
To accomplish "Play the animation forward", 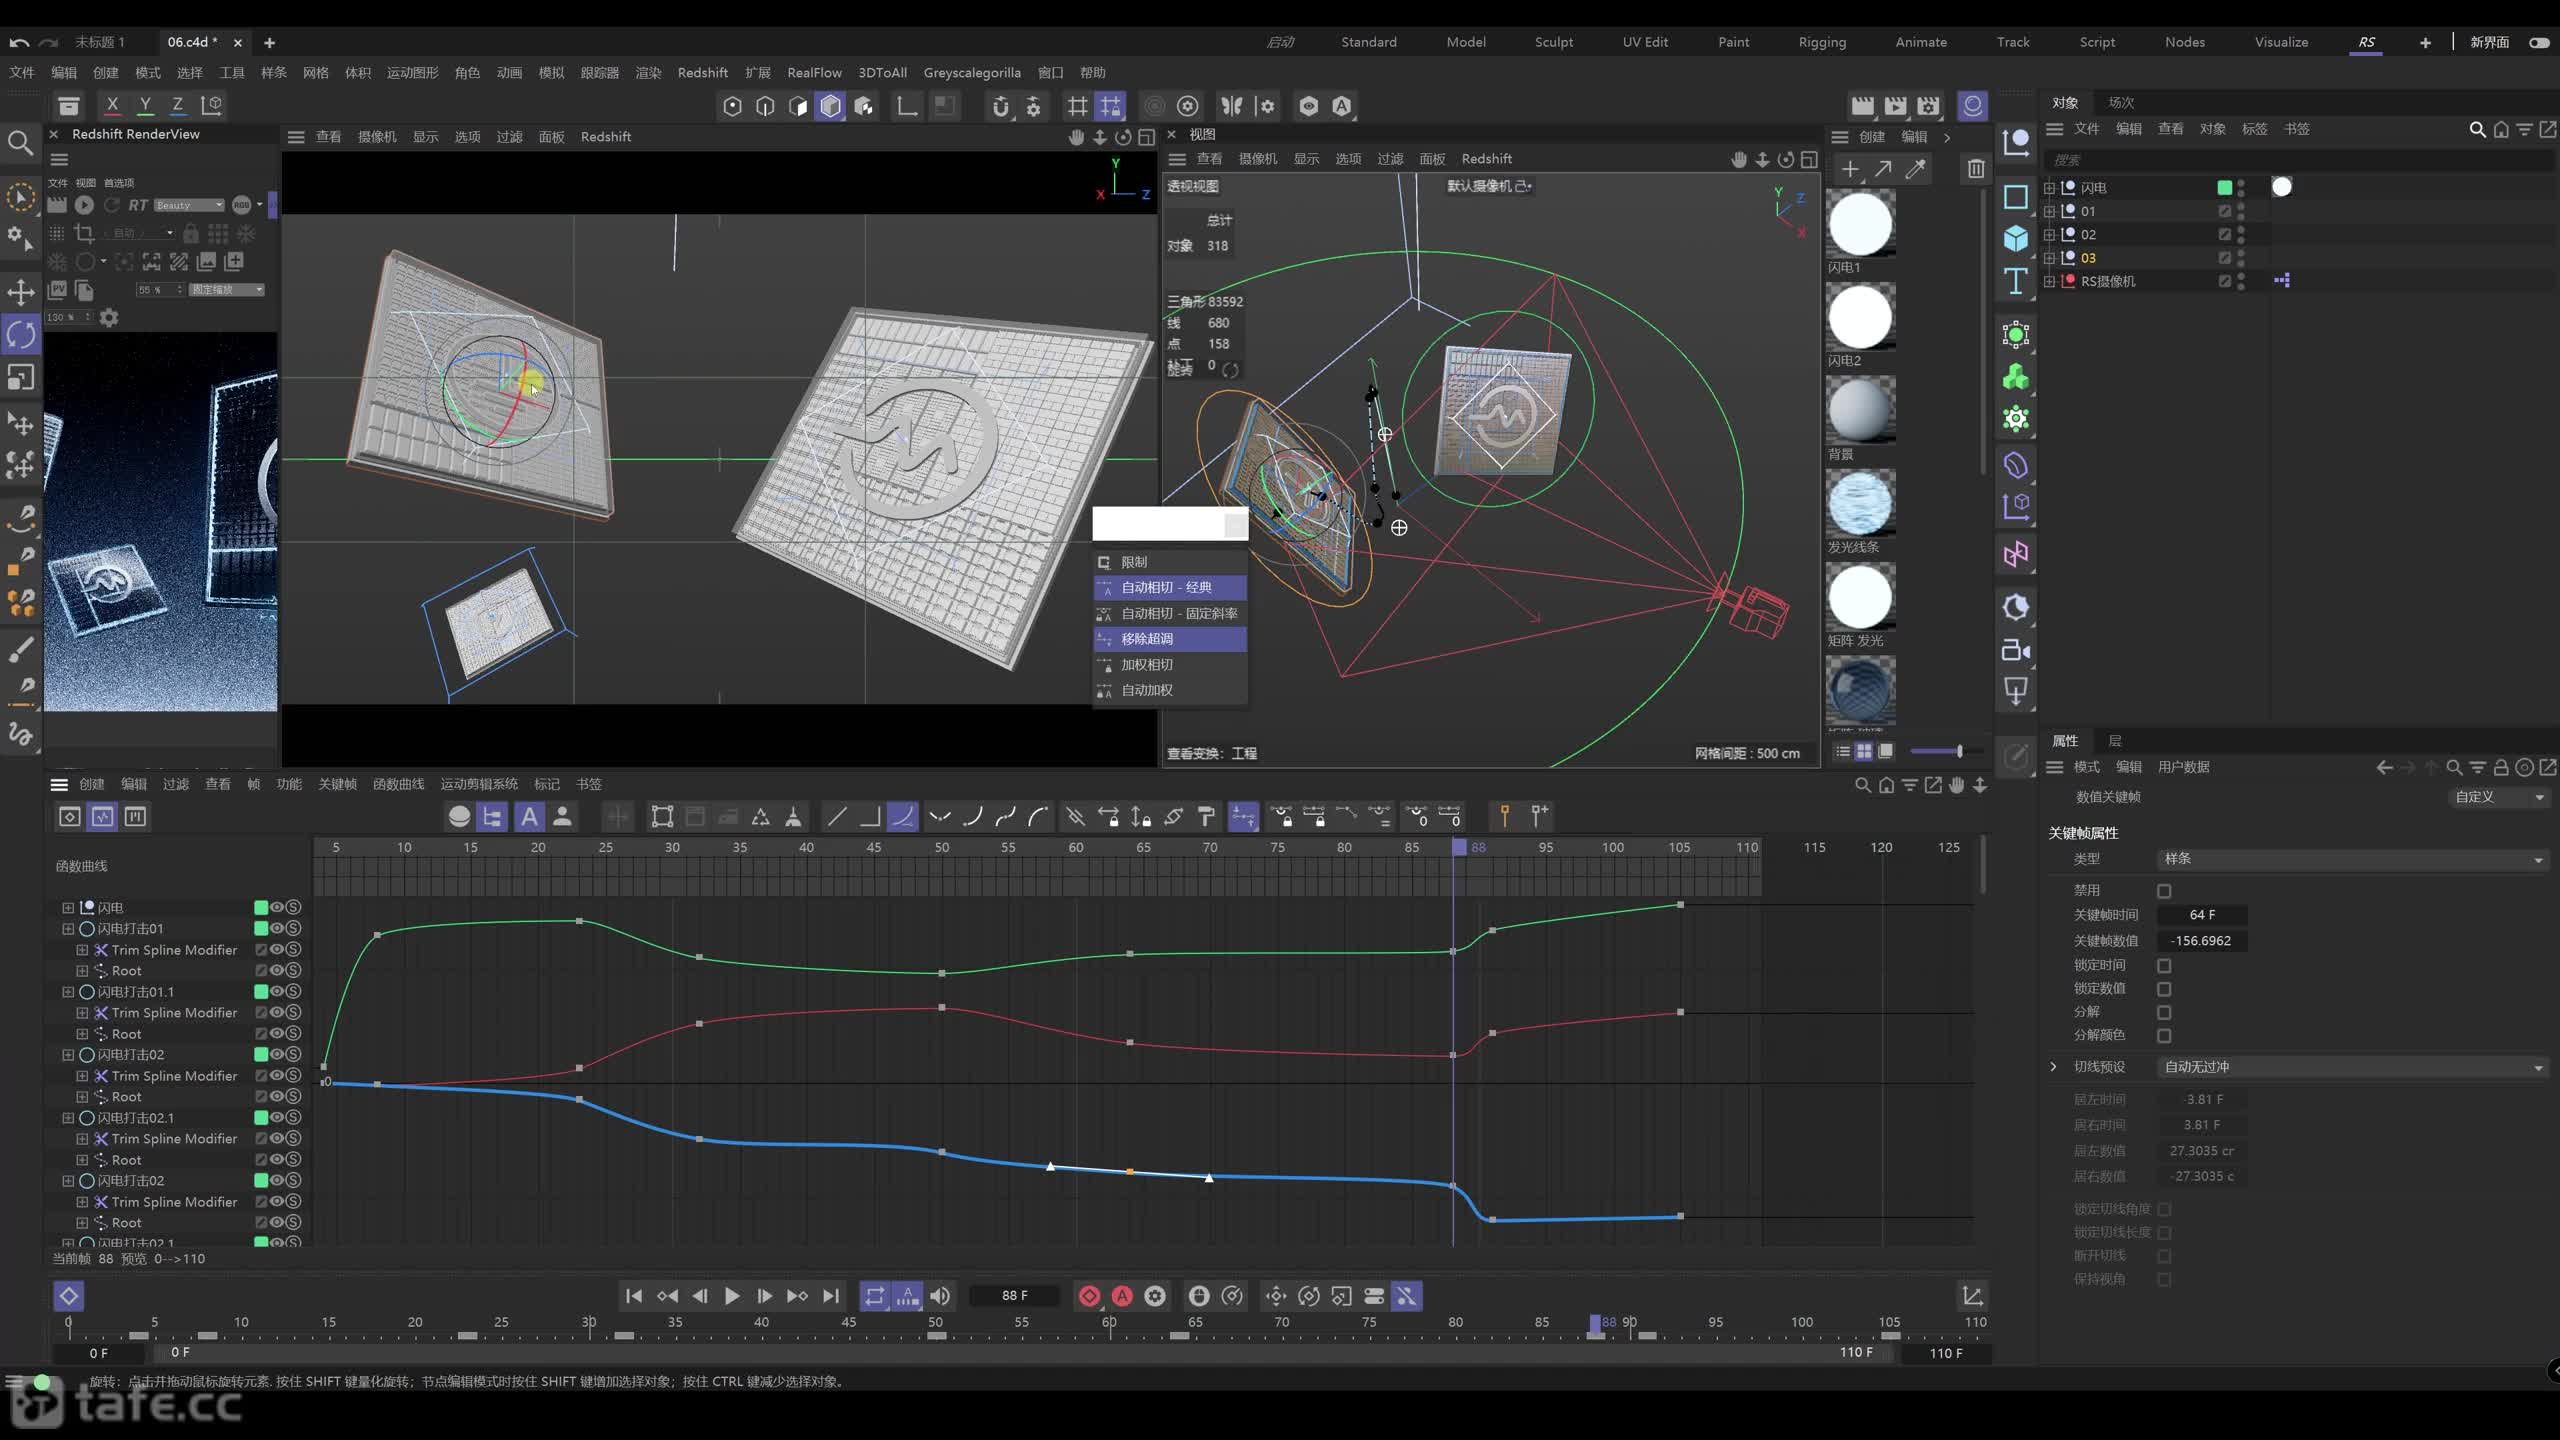I will [732, 1296].
